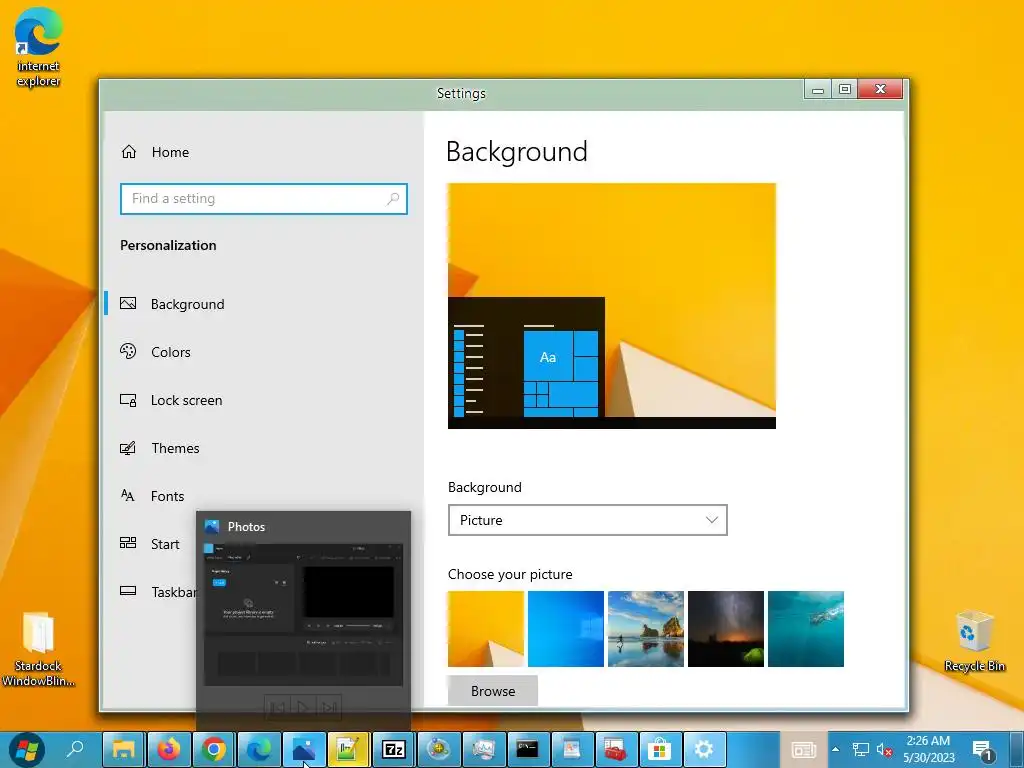1024x768 pixels.
Task: Open the Themes settings page
Action: point(159,448)
